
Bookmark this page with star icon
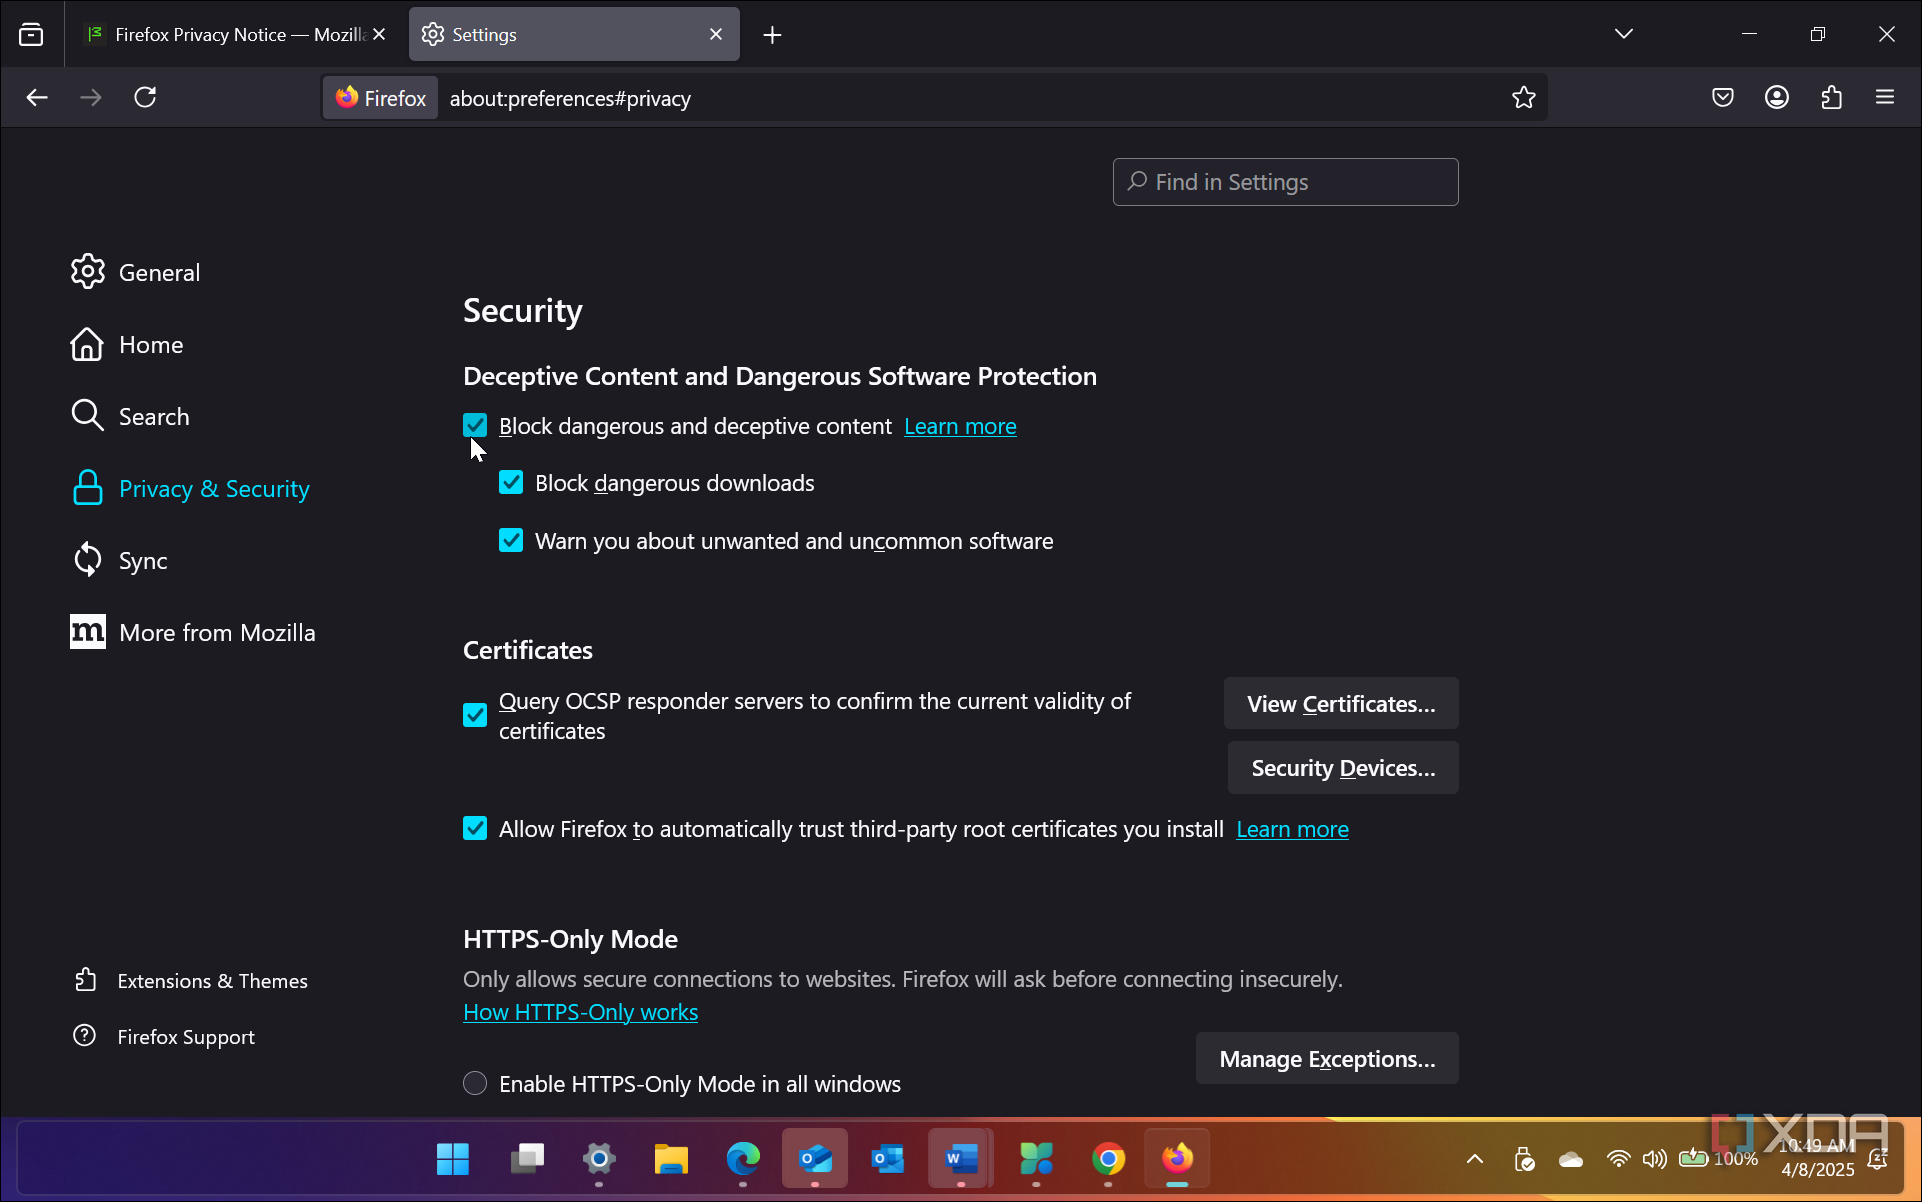[x=1523, y=97]
